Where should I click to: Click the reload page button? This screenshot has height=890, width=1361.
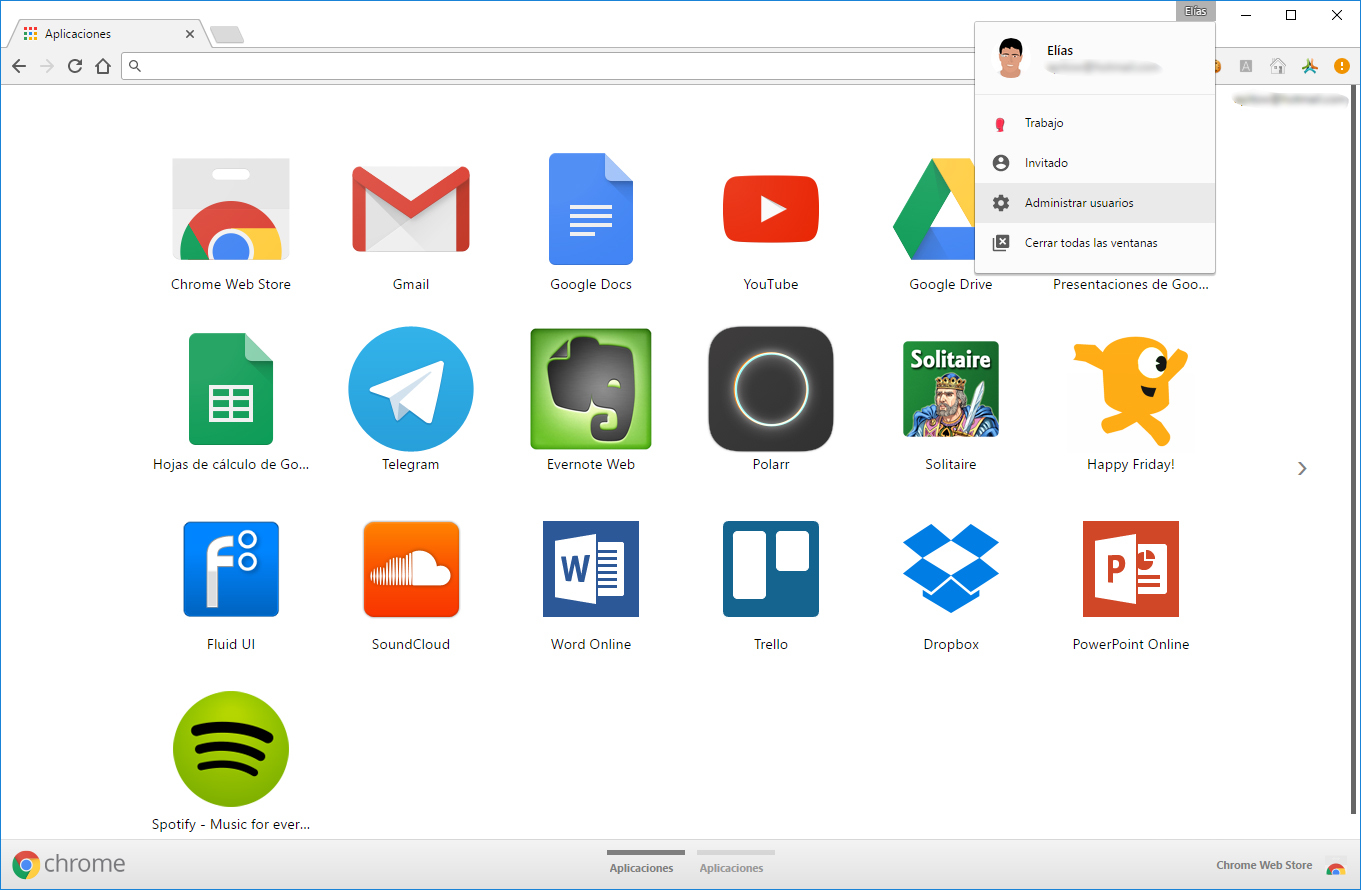pyautogui.click(x=75, y=66)
